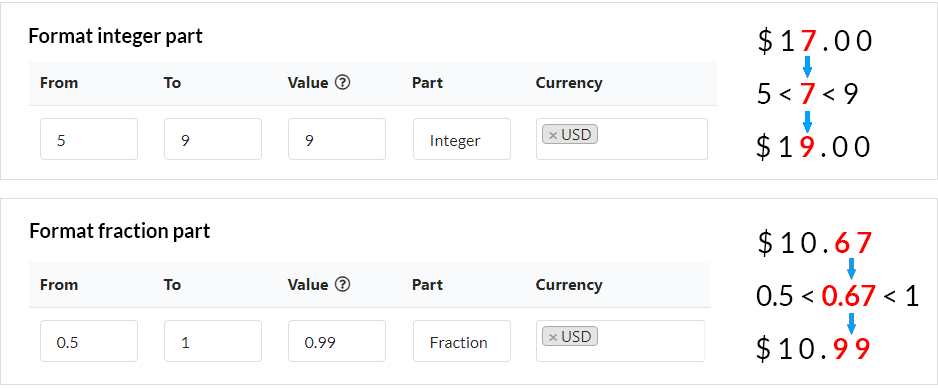Open the Currency selector in fraction row
Screen dimensions: 938x388
click(620, 341)
